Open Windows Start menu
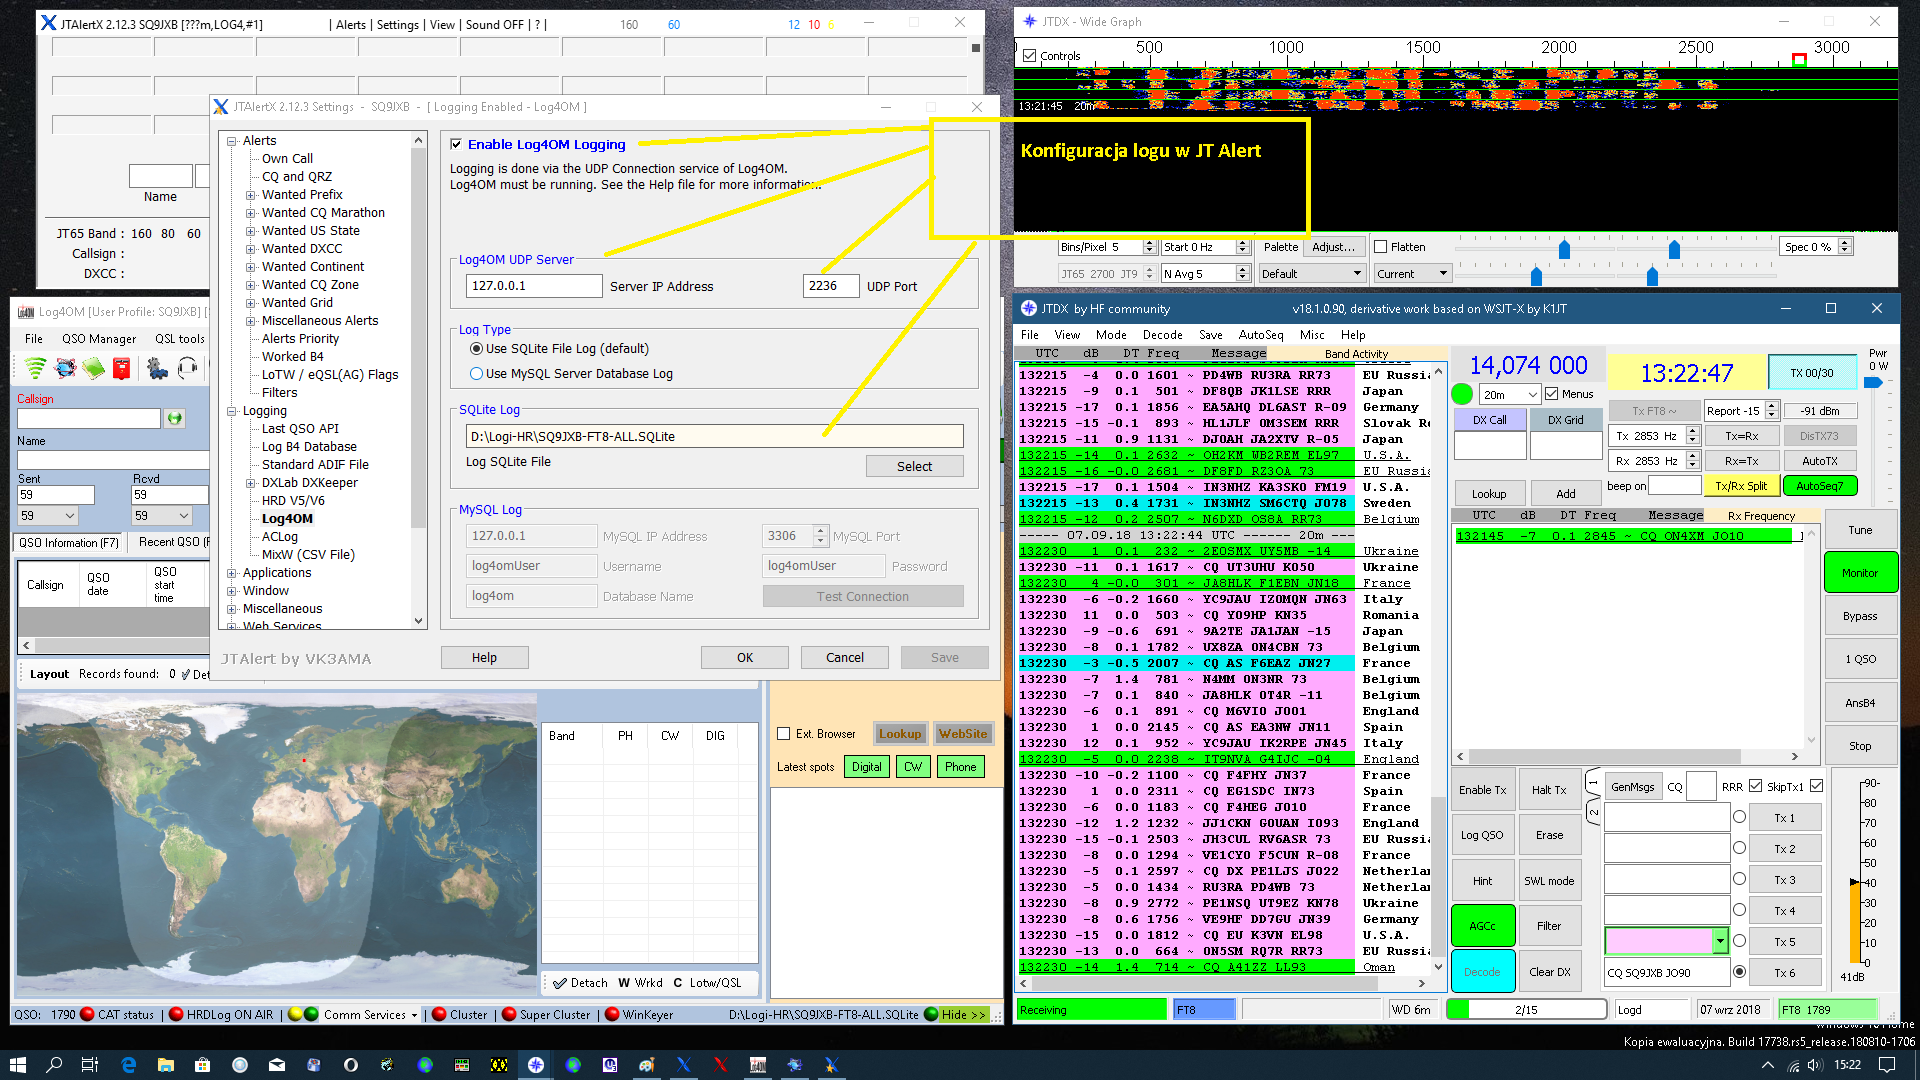This screenshot has height=1080, width=1920. point(17,1065)
